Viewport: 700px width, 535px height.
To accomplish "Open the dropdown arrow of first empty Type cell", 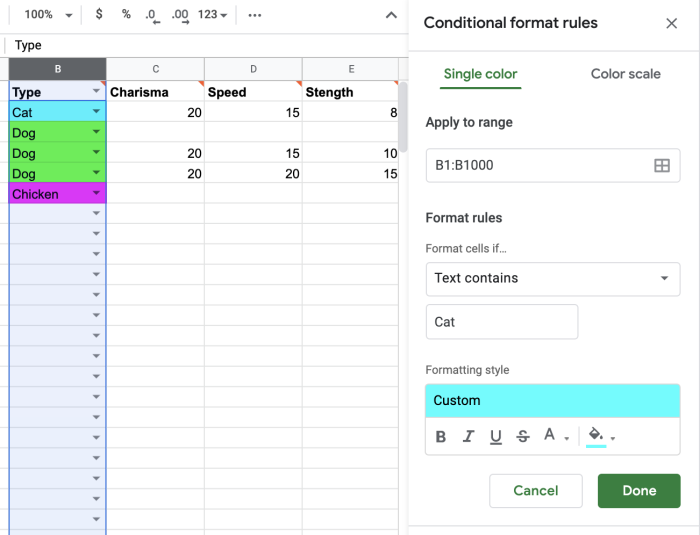I will (x=96, y=213).
